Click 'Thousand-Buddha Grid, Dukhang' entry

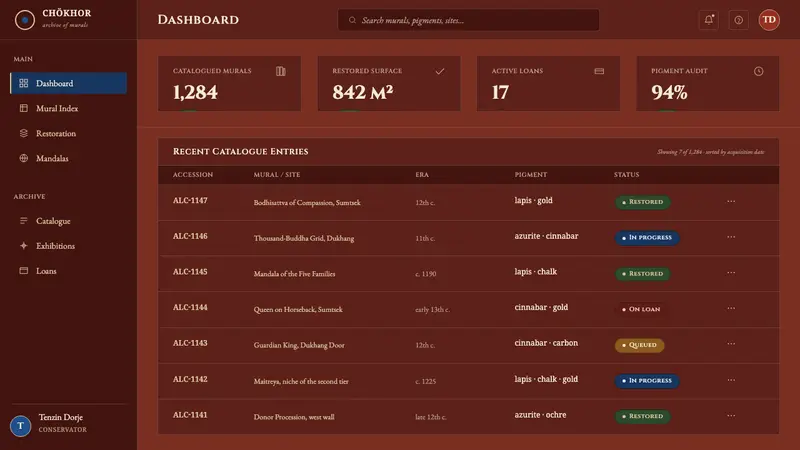[x=304, y=238]
